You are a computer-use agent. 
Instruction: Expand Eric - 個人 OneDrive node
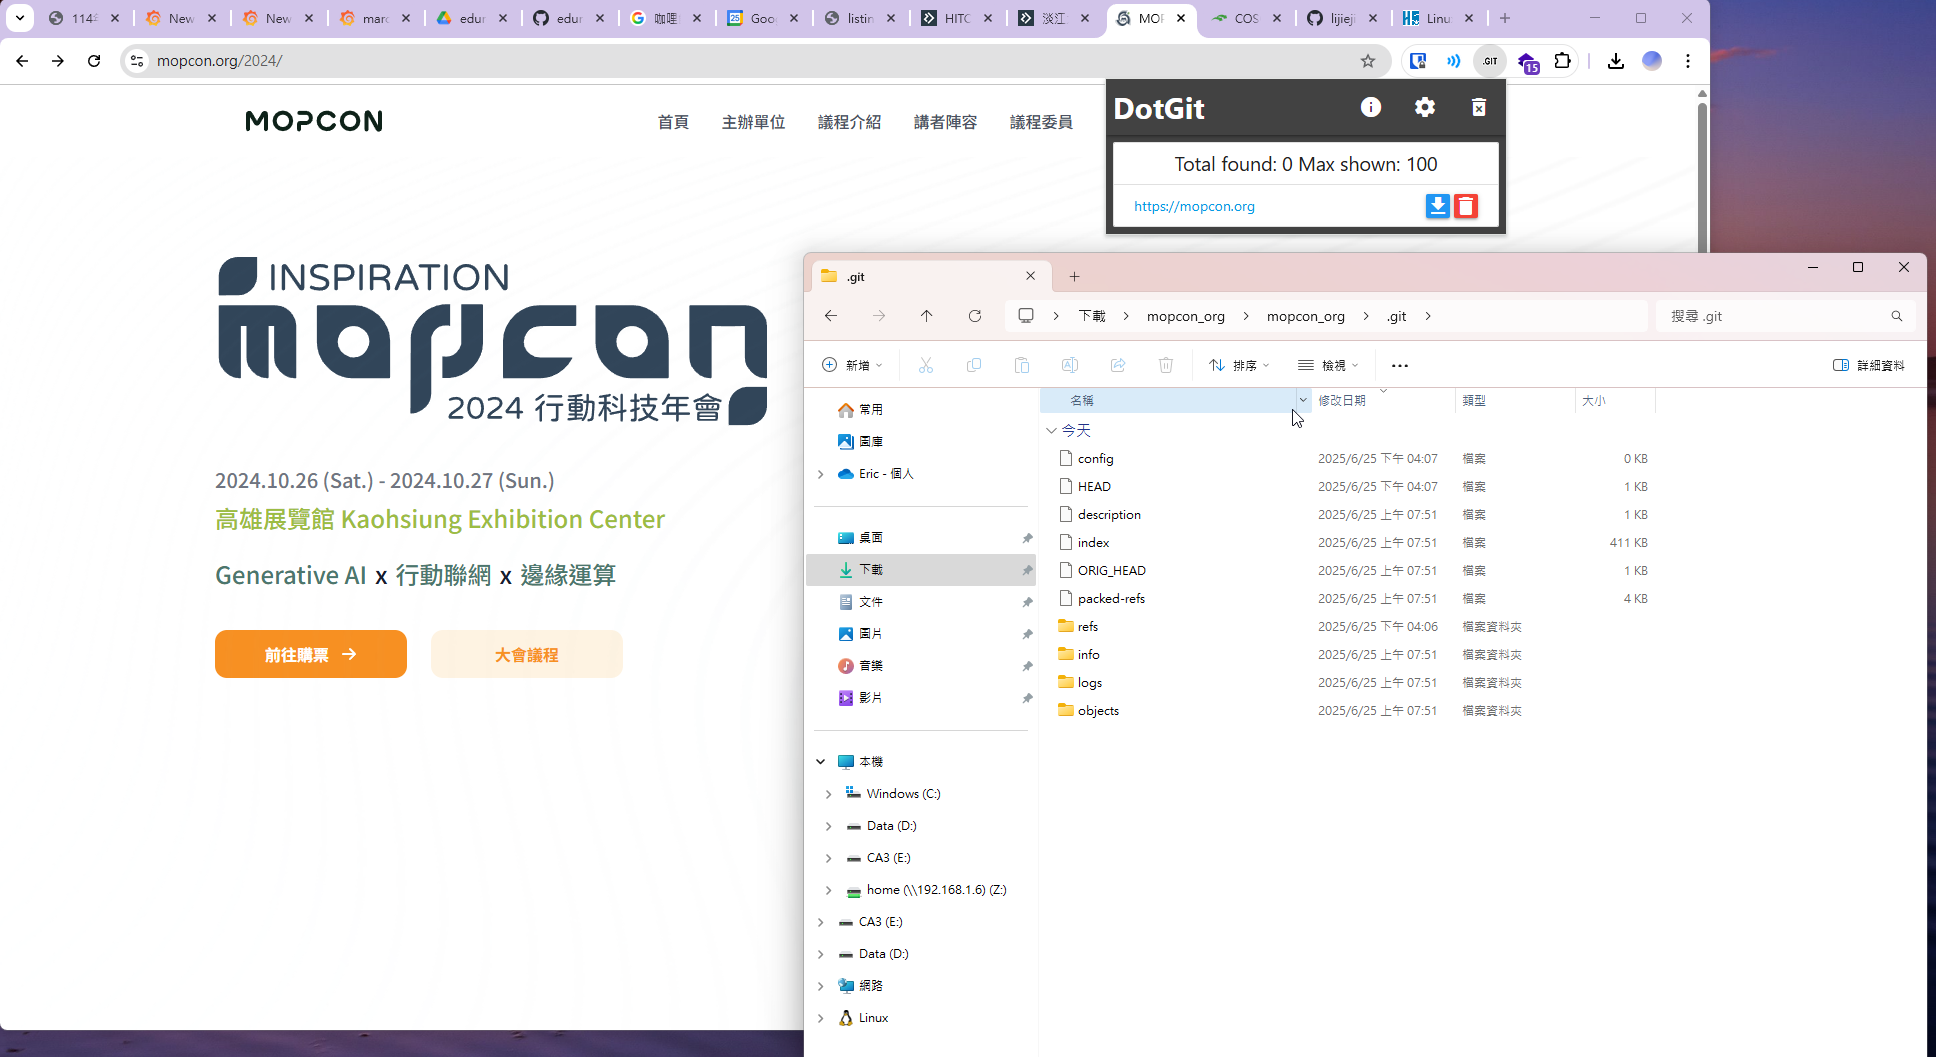(x=821, y=474)
